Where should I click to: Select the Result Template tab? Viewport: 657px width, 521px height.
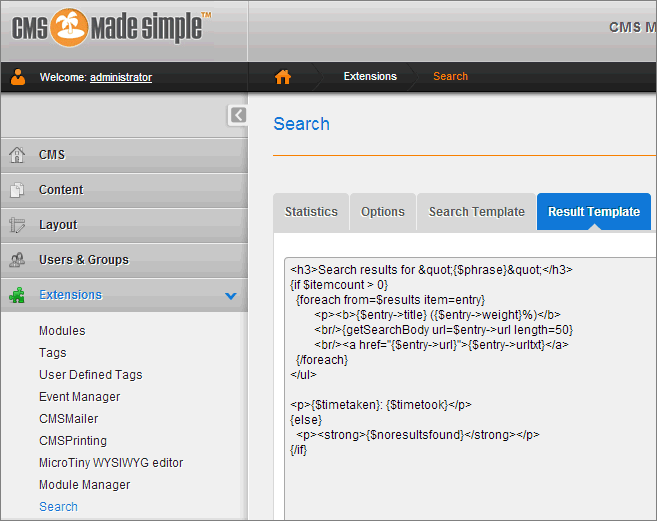point(594,212)
